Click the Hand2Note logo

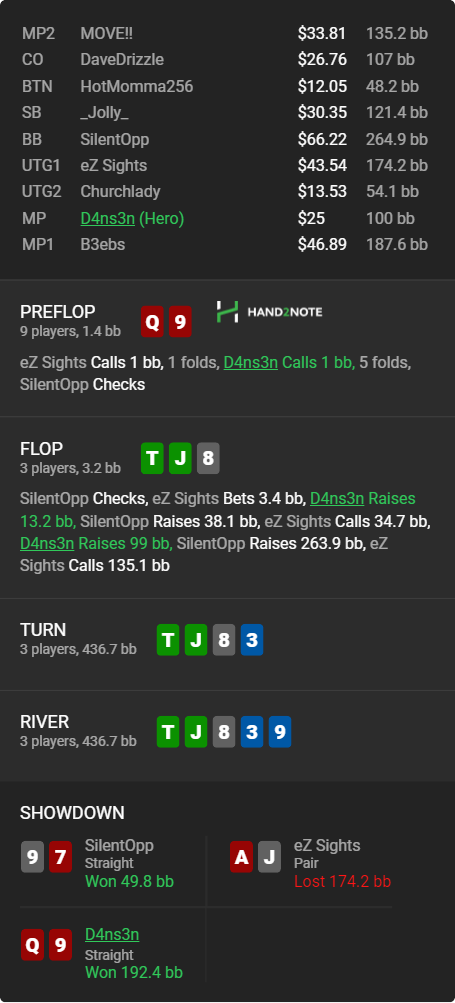click(x=269, y=312)
